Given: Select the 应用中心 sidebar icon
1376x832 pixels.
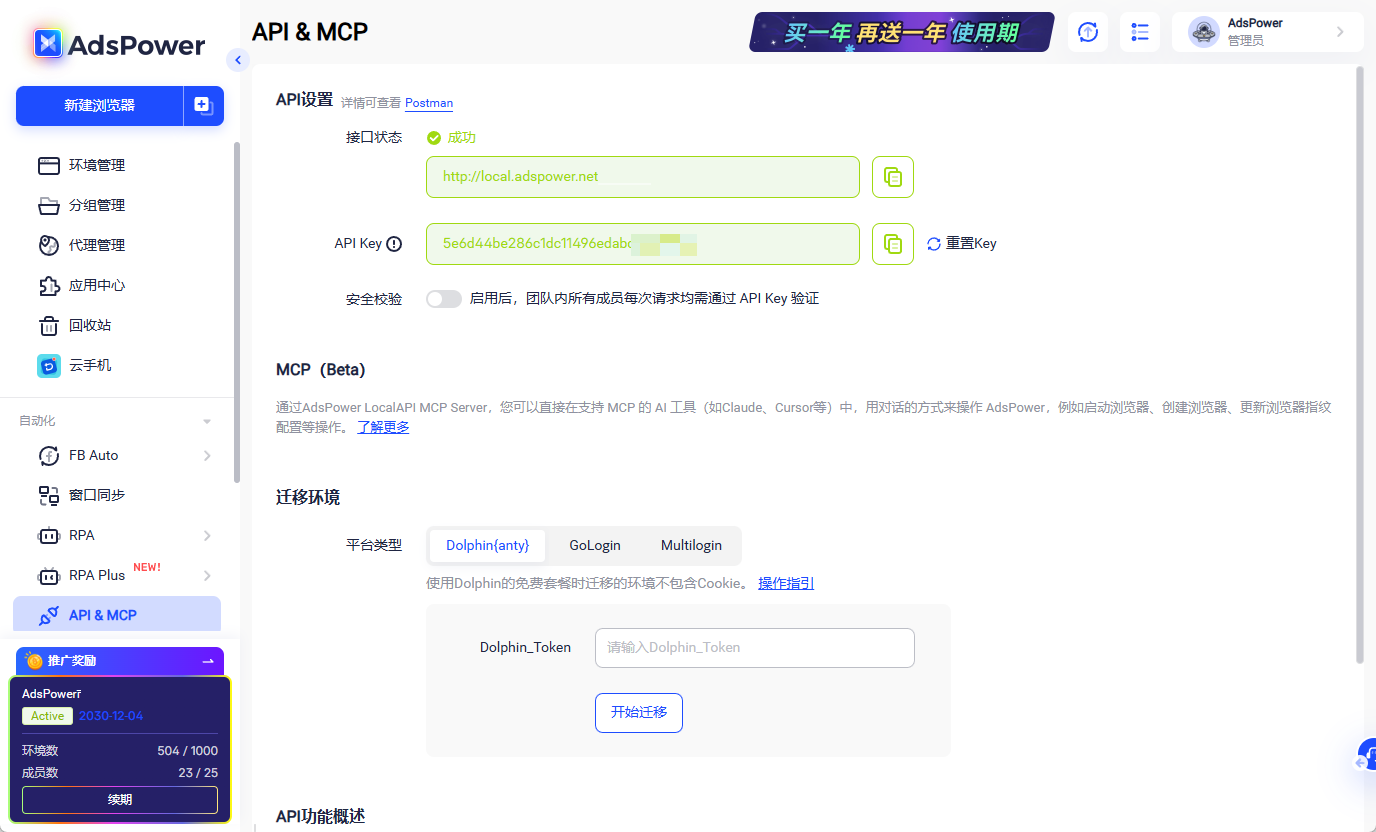Looking at the screenshot, I should (x=94, y=285).
